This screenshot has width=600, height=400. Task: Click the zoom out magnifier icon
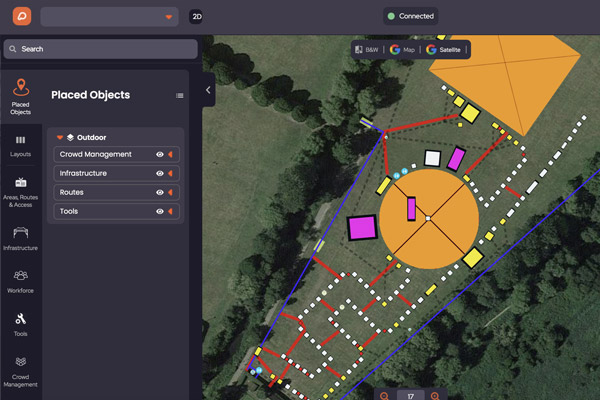(x=385, y=396)
